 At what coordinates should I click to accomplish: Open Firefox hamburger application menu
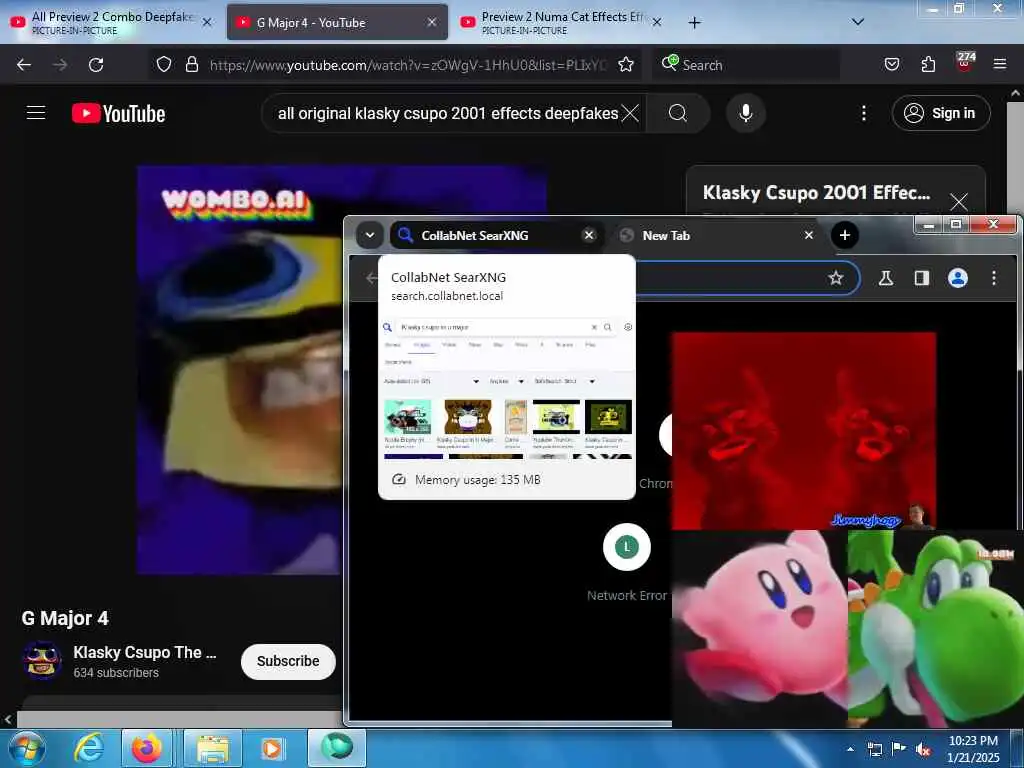tap(1000, 64)
